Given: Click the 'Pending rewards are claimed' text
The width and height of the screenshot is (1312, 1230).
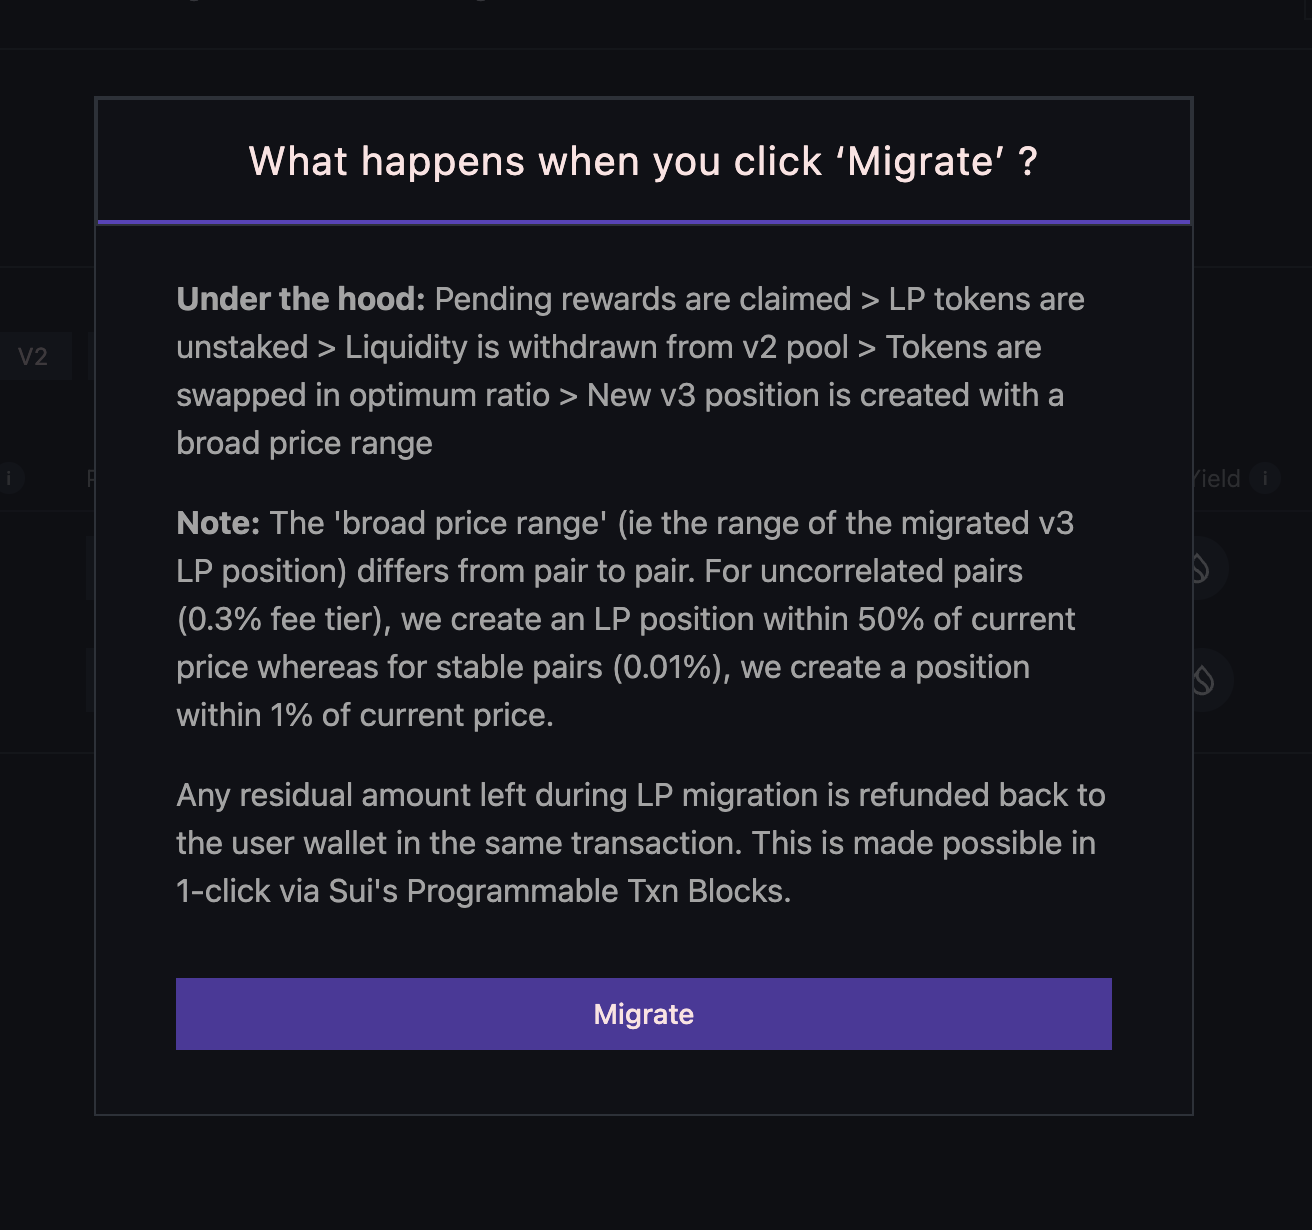Looking at the screenshot, I should (x=642, y=299).
